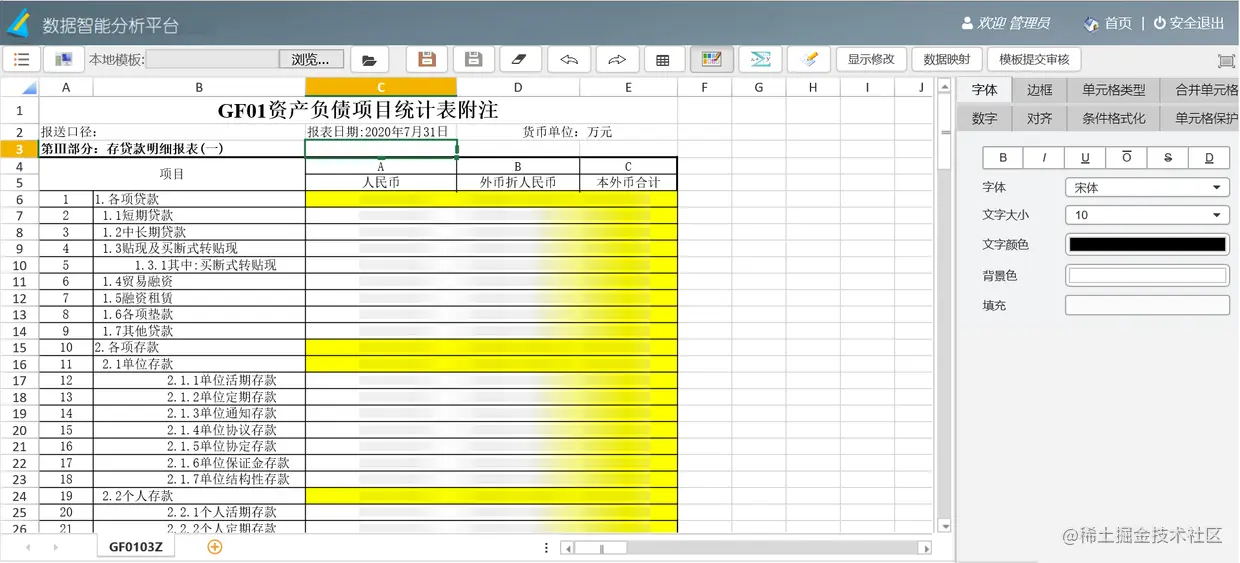Open the 文字大小 dropdown showing 10
This screenshot has height=563, width=1240.
point(1147,215)
